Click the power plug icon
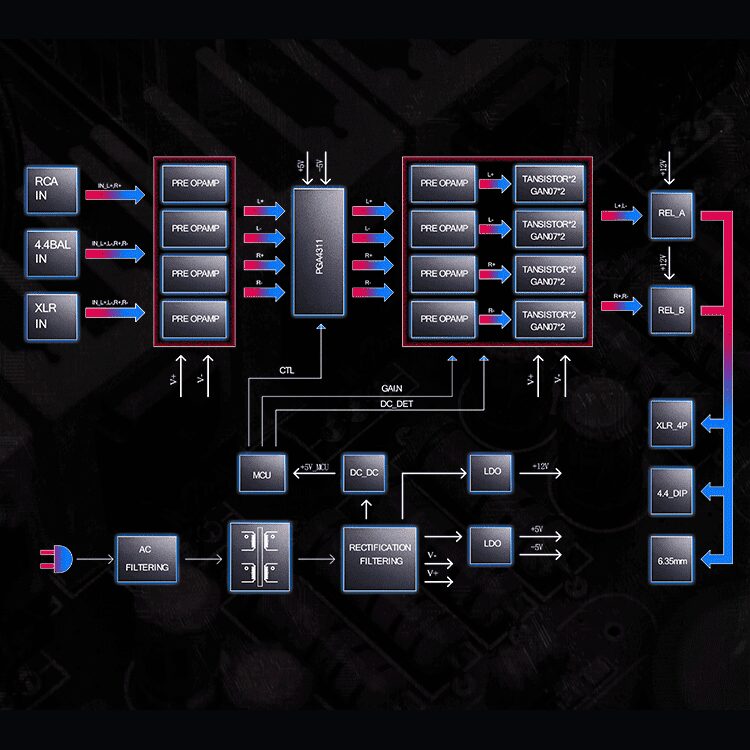The height and width of the screenshot is (750, 750). [x=56, y=559]
